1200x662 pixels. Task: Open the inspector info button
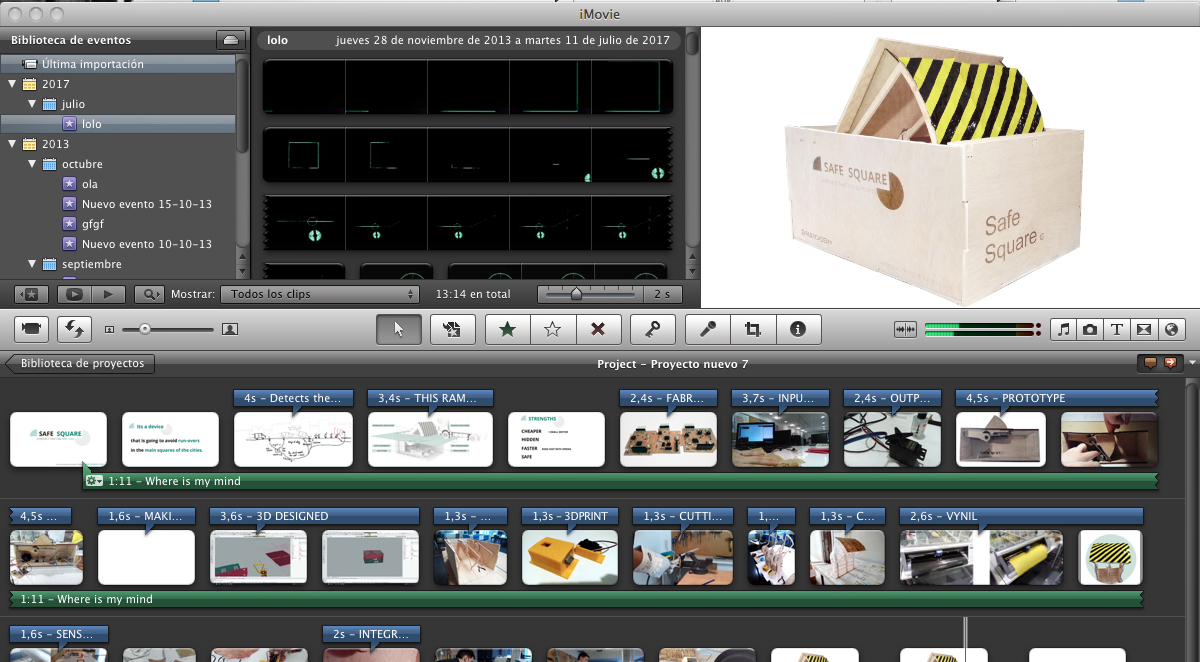coord(798,329)
